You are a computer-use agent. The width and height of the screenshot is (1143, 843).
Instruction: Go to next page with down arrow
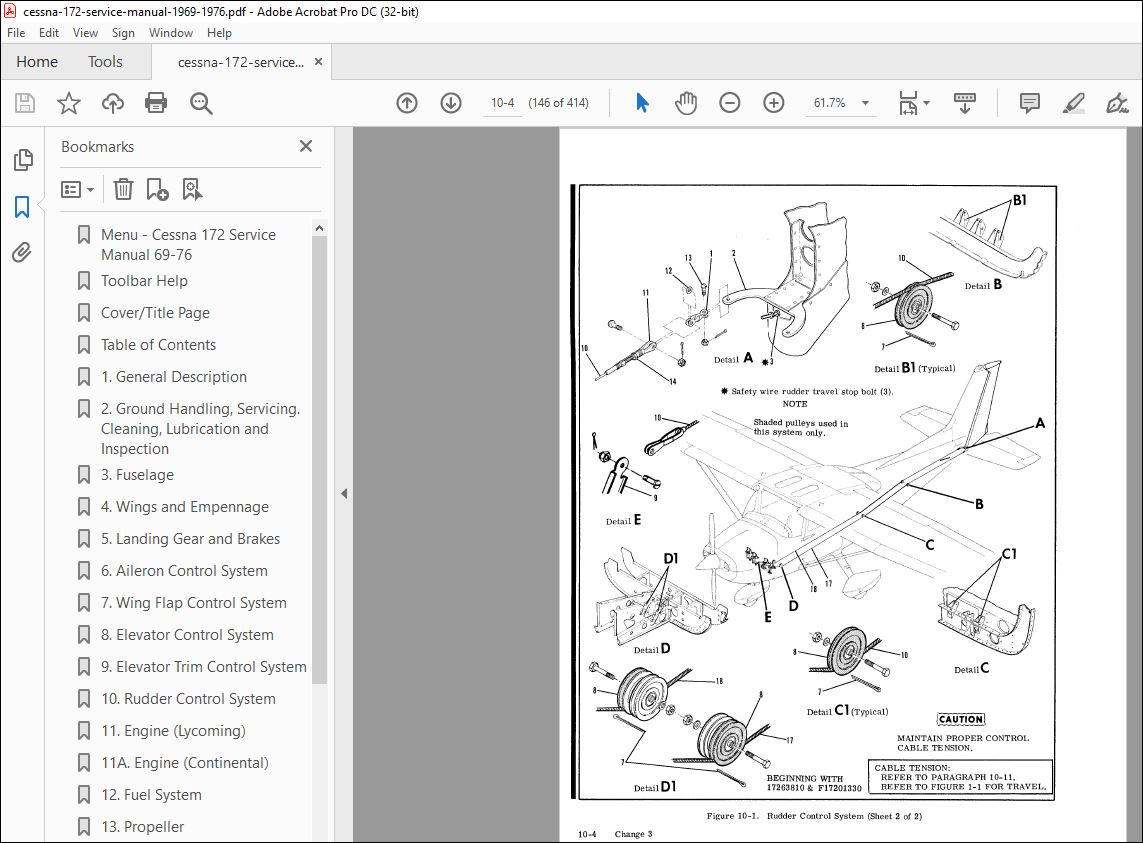tap(450, 103)
